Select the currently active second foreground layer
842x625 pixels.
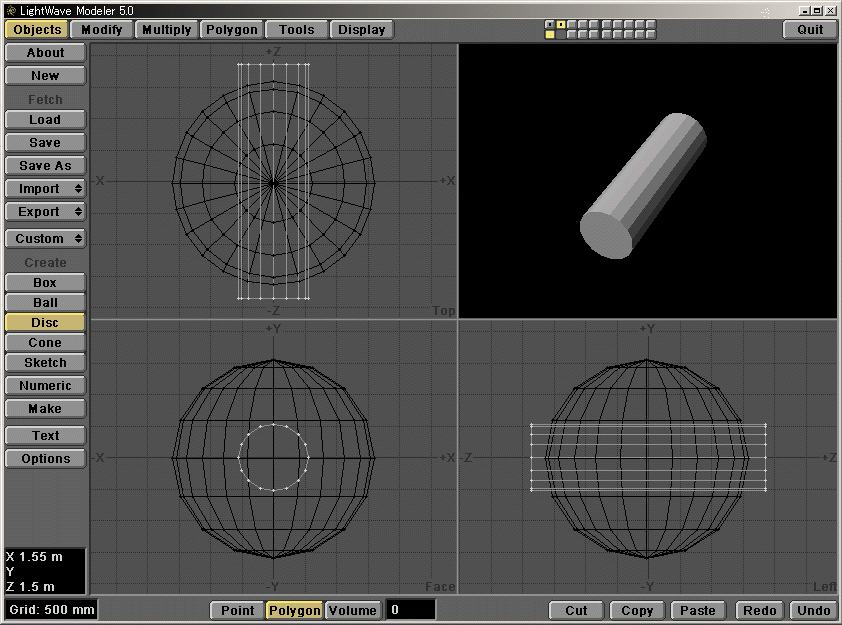[560, 26]
